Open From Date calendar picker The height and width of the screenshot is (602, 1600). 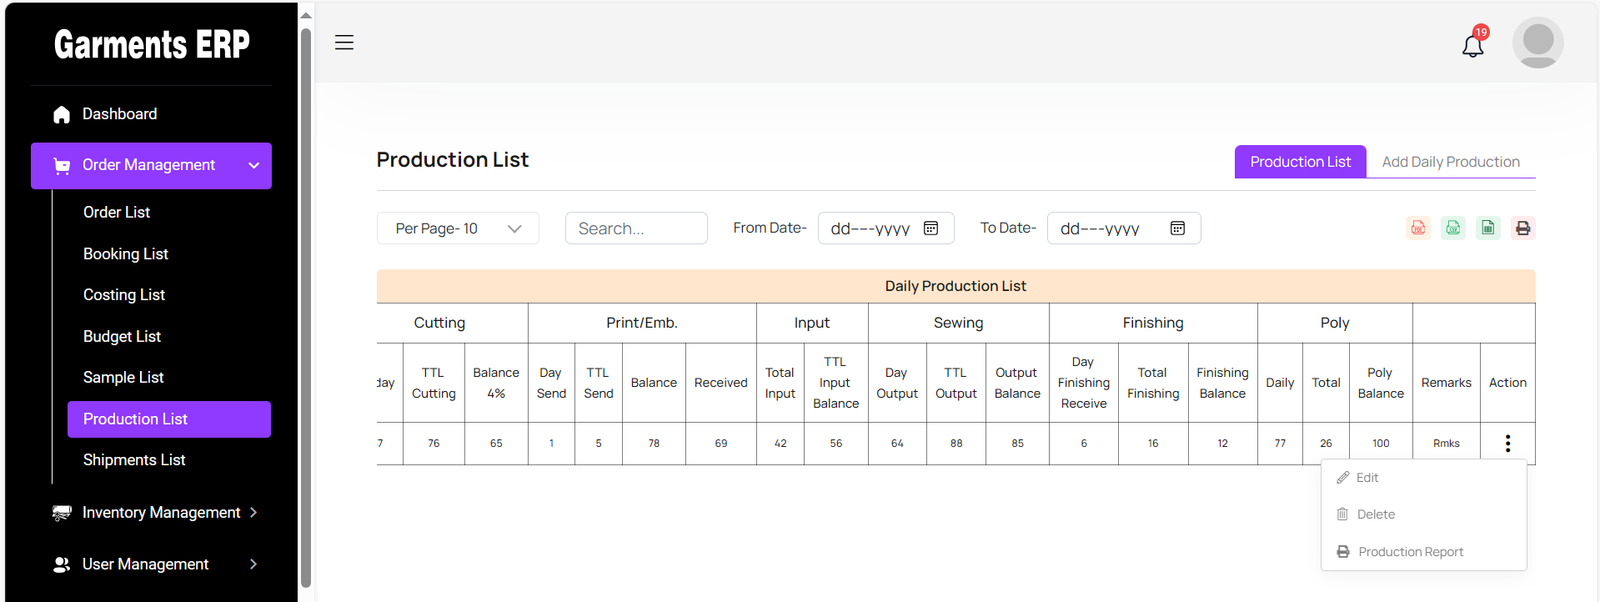931,228
